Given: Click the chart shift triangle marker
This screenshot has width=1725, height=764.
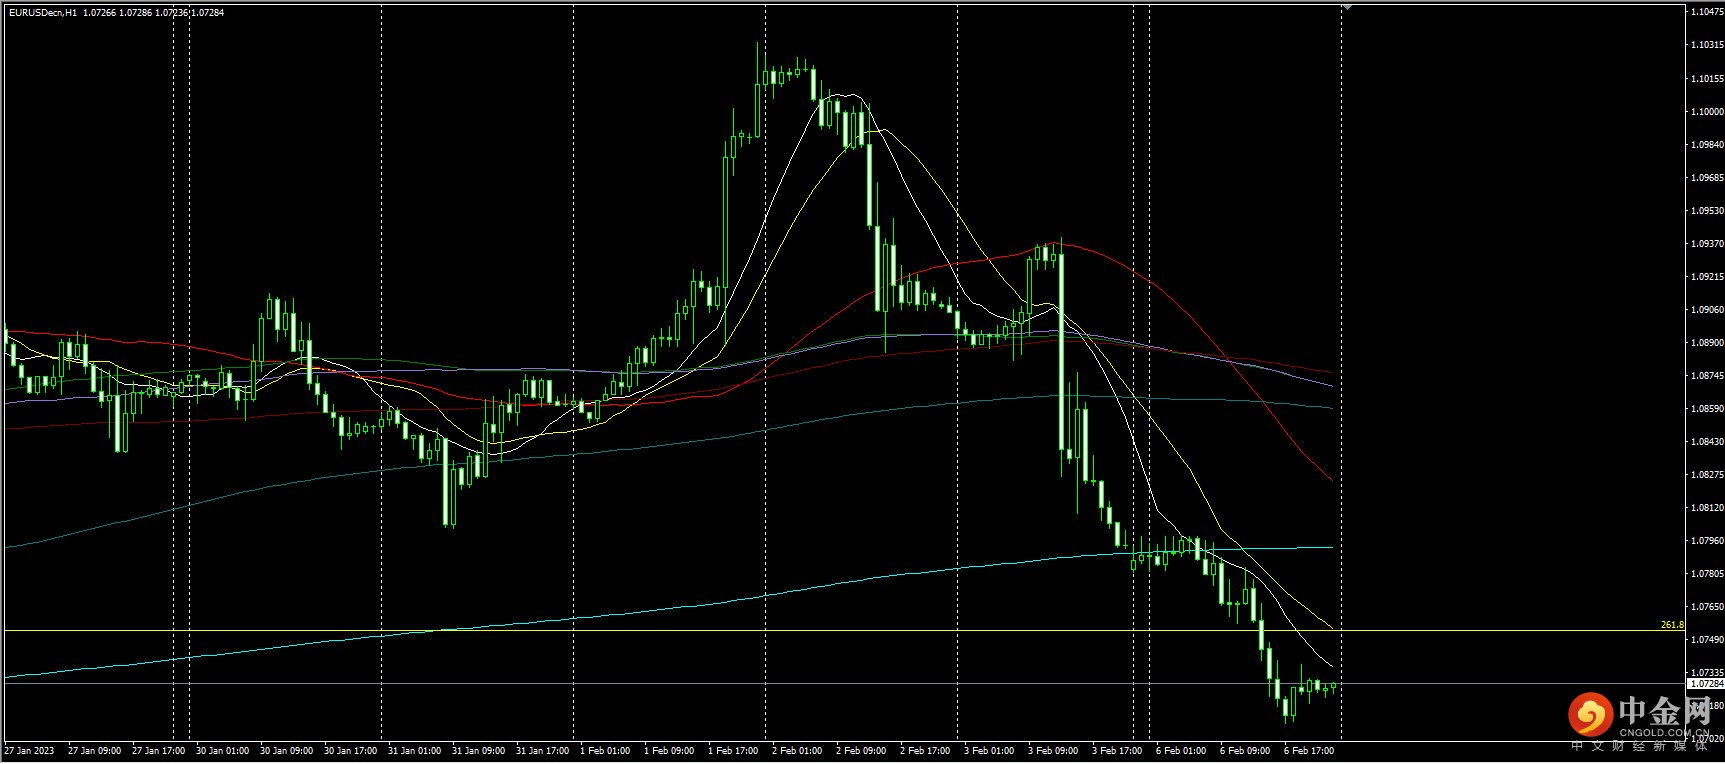Looking at the screenshot, I should [x=1346, y=7].
